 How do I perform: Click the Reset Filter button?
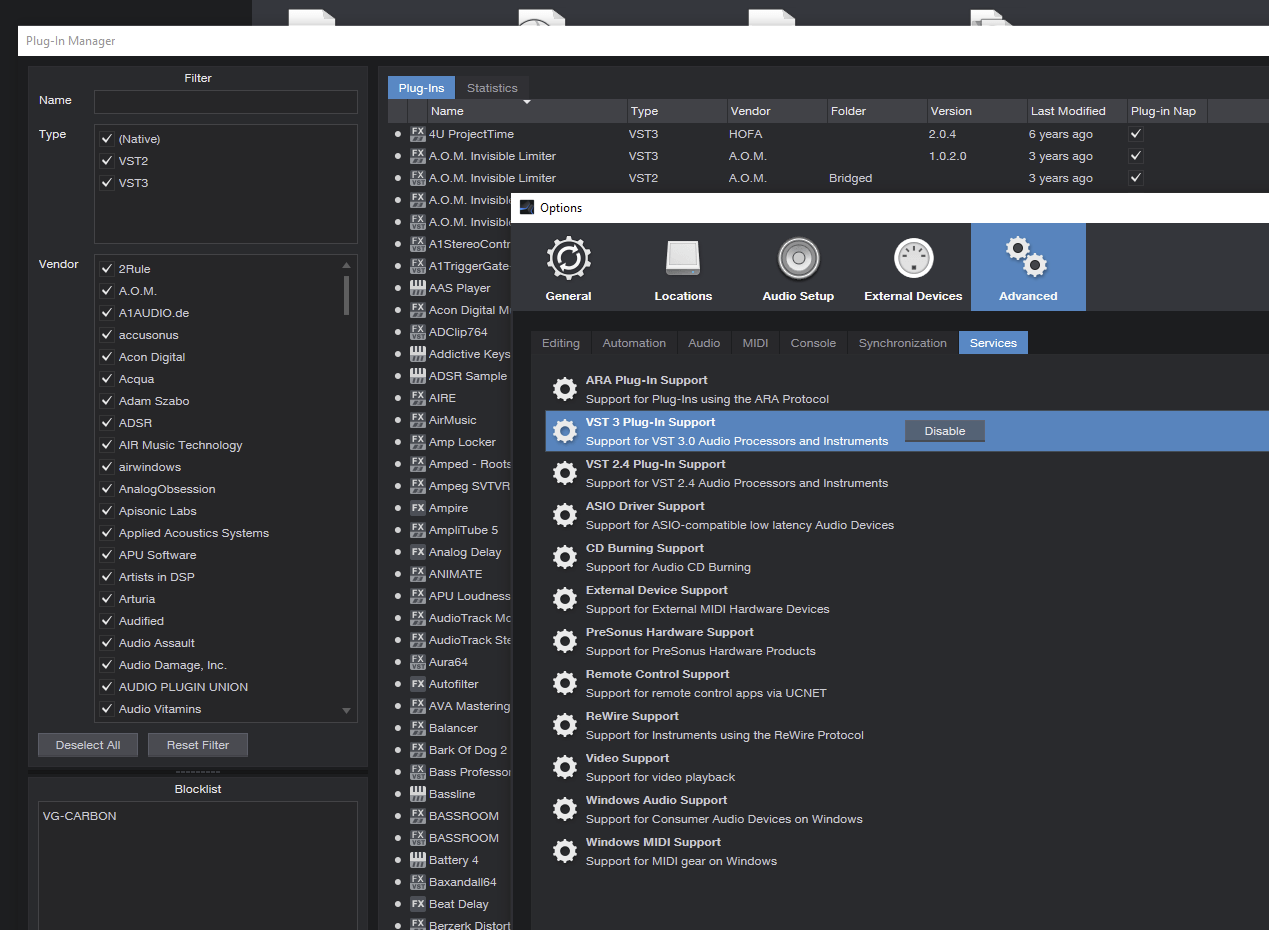coord(198,745)
